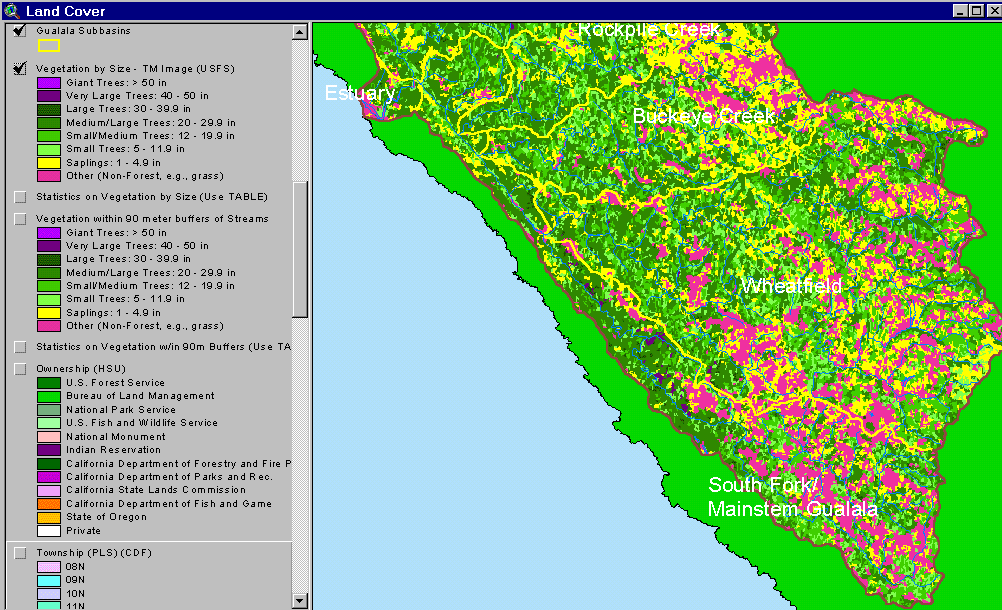
Task: Click pink Other swatch under Vegetation by Size
Action: (x=49, y=176)
